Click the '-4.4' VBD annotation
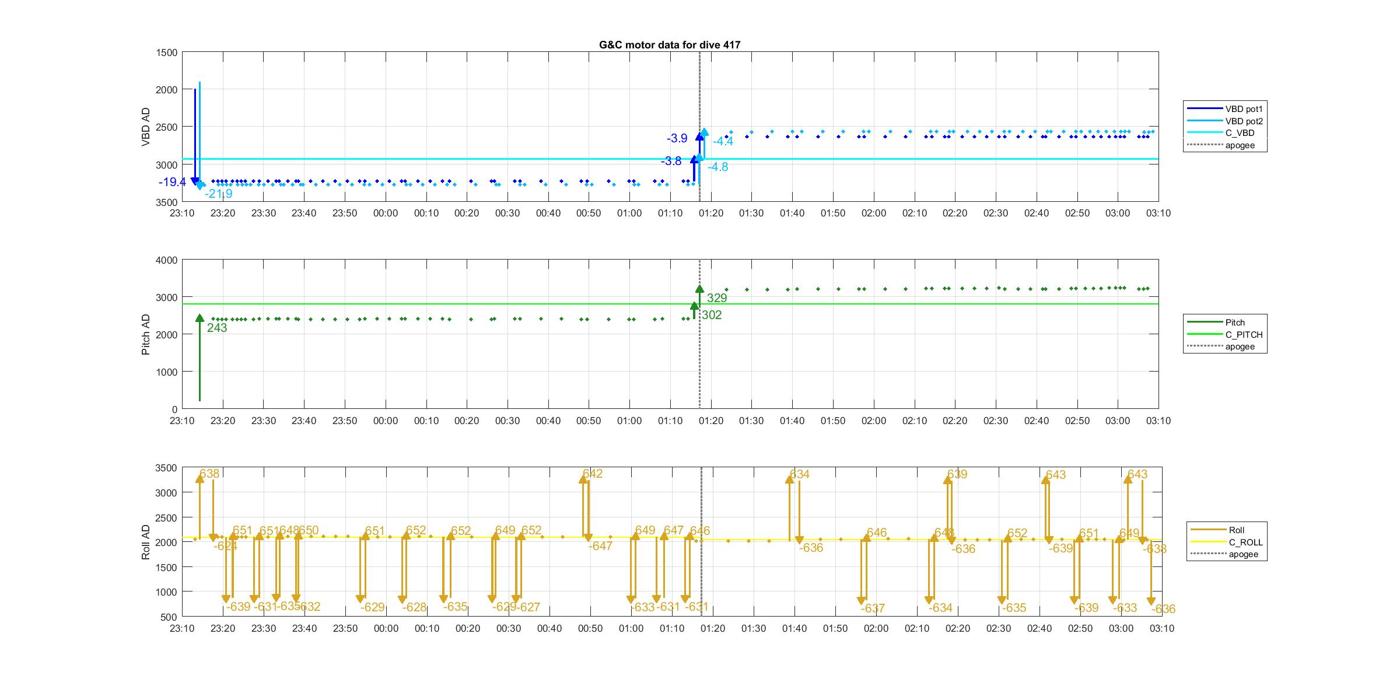This screenshot has height=693, width=1400. [x=722, y=142]
